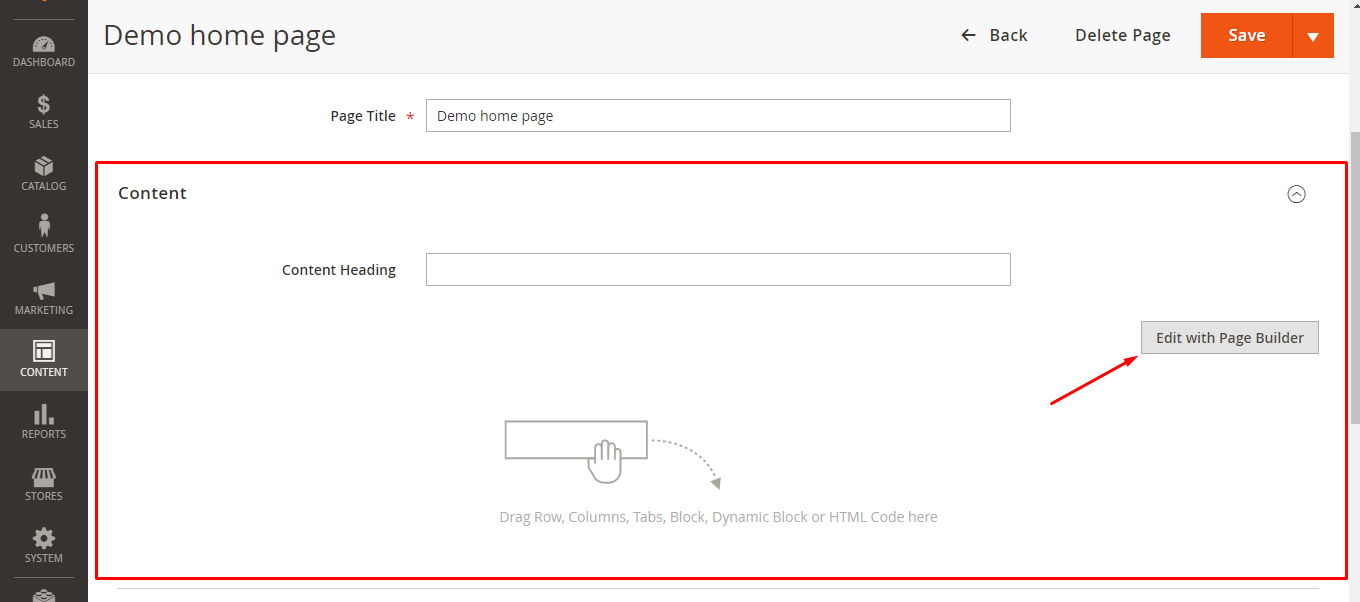This screenshot has width=1360, height=602.
Task: Click the Delete Page button
Action: 1123,35
